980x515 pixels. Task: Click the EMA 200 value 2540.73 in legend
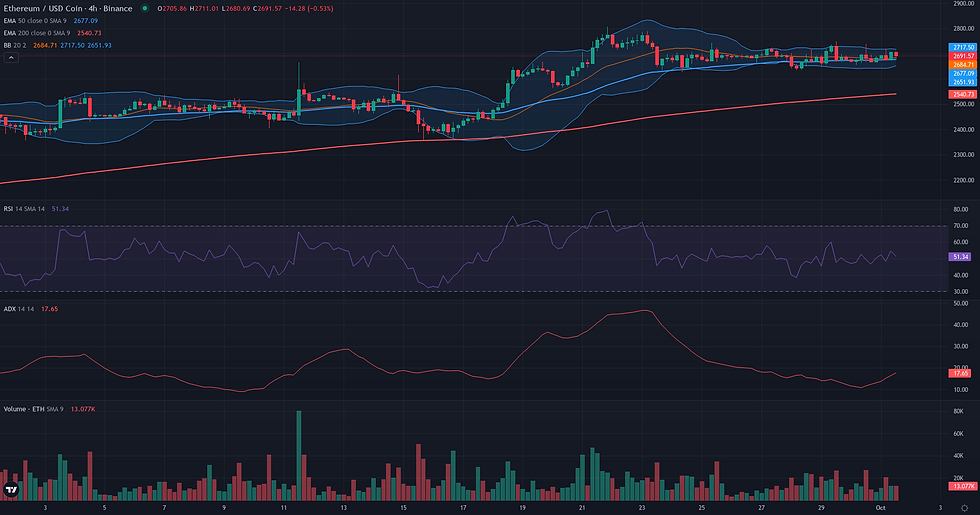coord(89,33)
